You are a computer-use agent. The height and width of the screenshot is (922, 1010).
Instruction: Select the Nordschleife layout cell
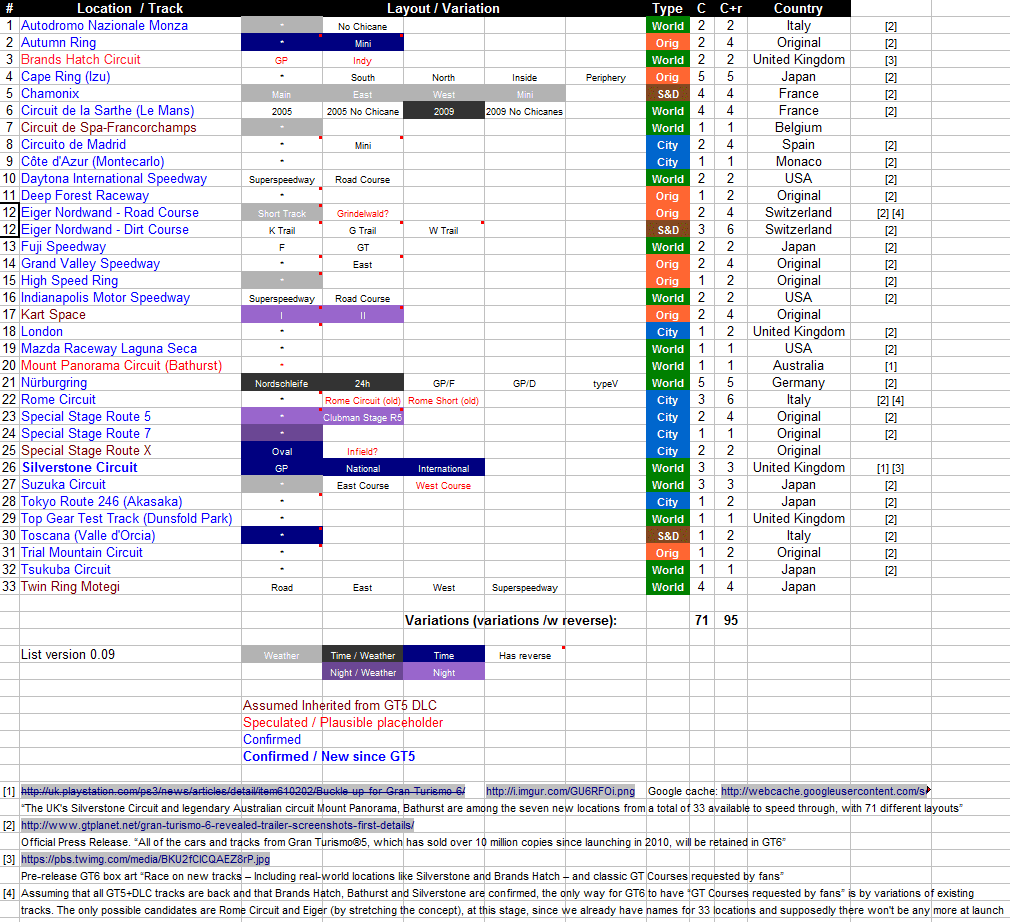click(x=281, y=383)
